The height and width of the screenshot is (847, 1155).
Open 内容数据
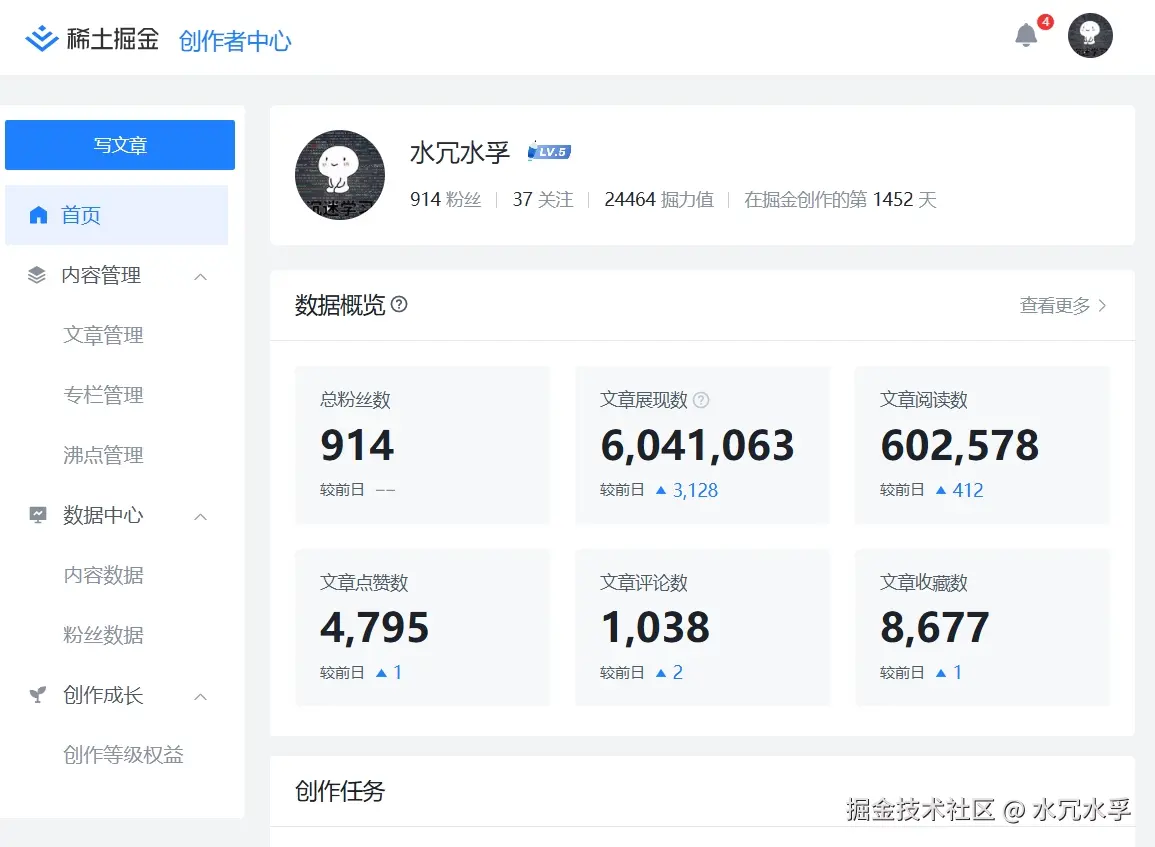coord(103,575)
